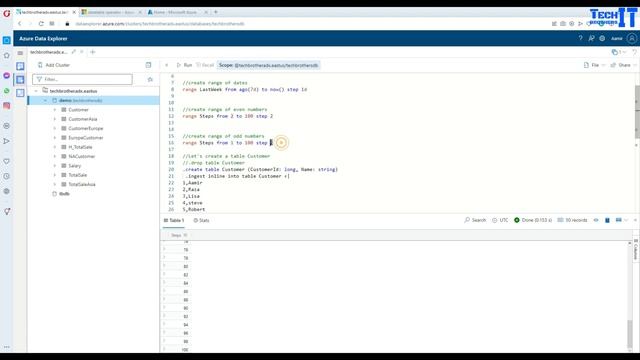Open the Data pane icon in left rail

(20, 66)
